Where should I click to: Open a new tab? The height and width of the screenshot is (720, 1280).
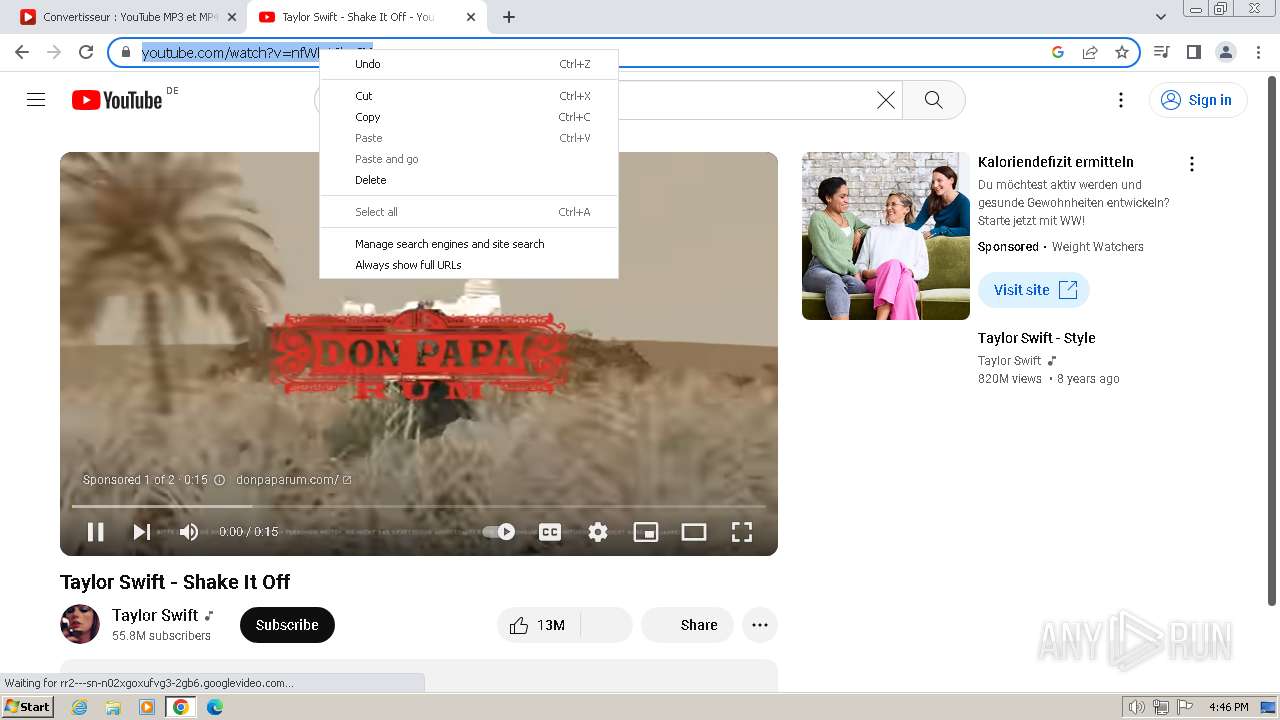tap(509, 17)
